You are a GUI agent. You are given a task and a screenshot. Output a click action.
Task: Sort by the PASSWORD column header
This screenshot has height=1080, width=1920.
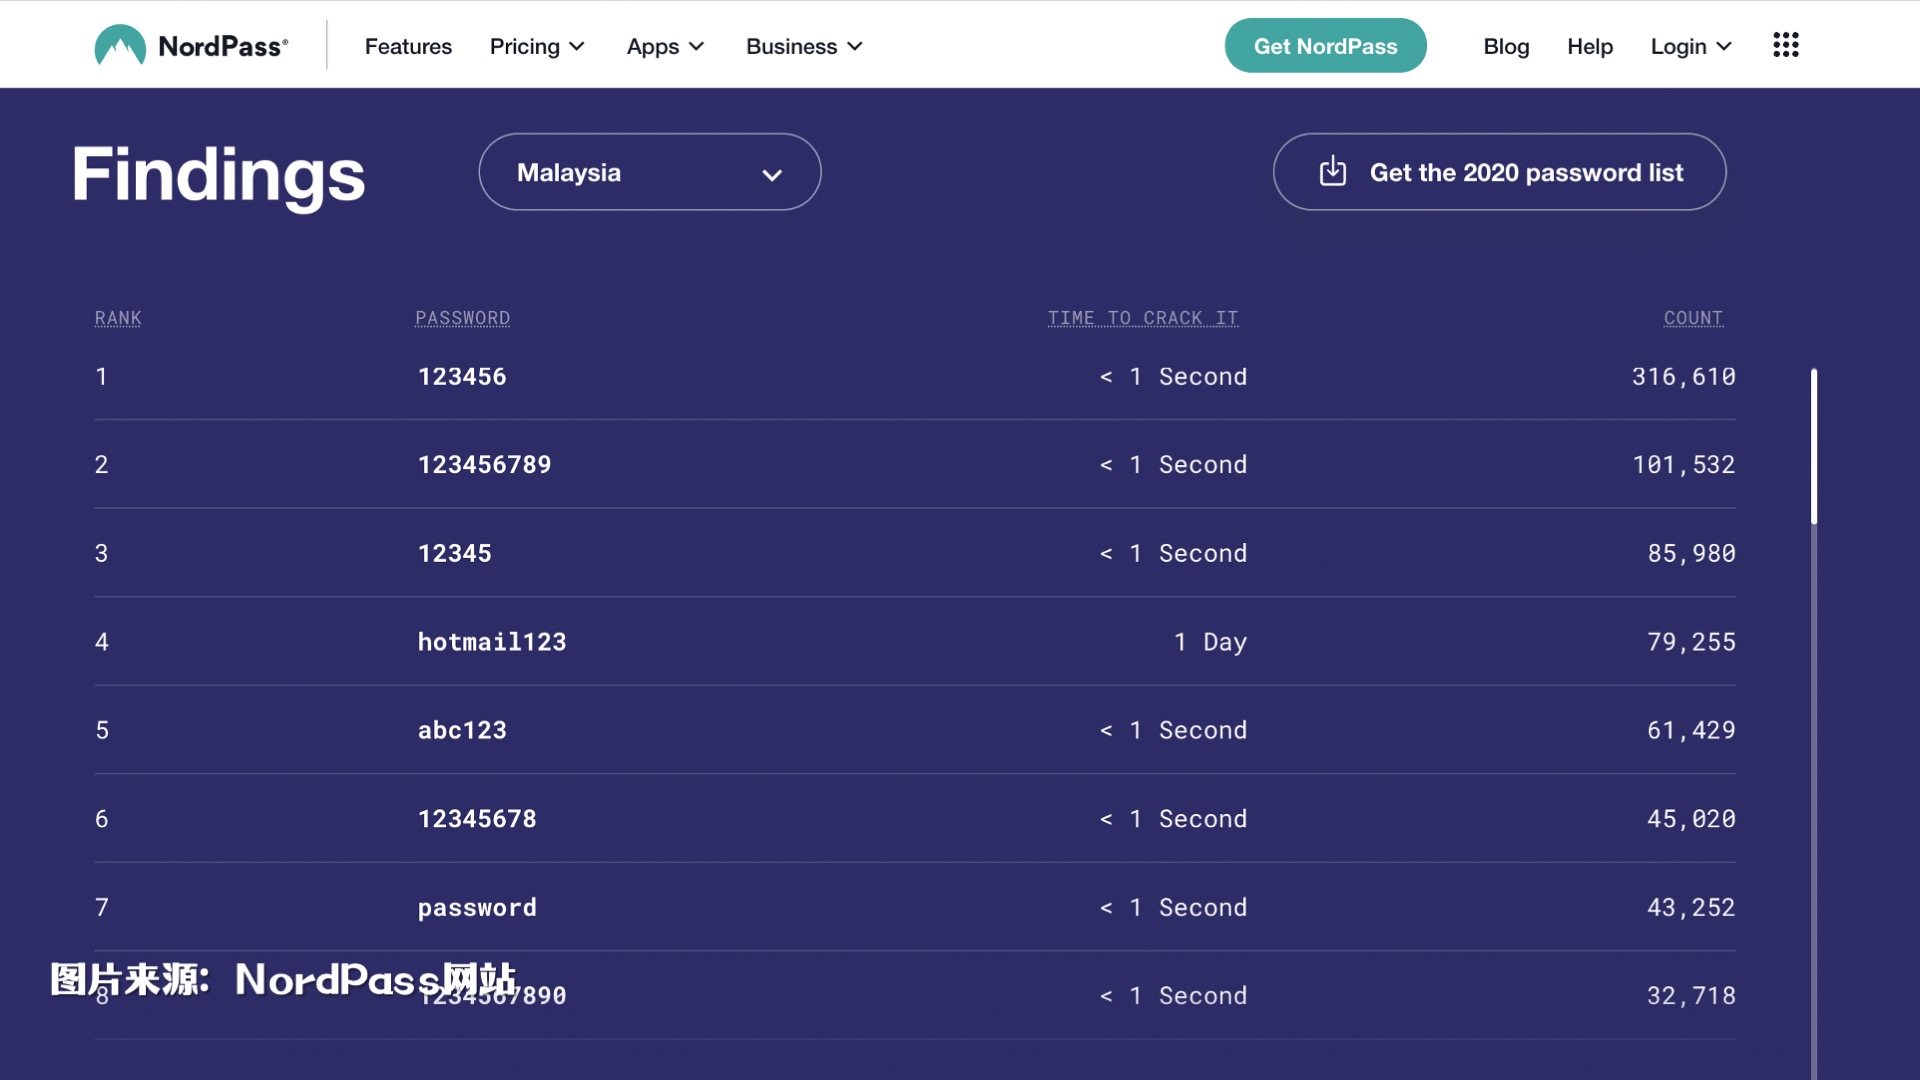pyautogui.click(x=463, y=318)
